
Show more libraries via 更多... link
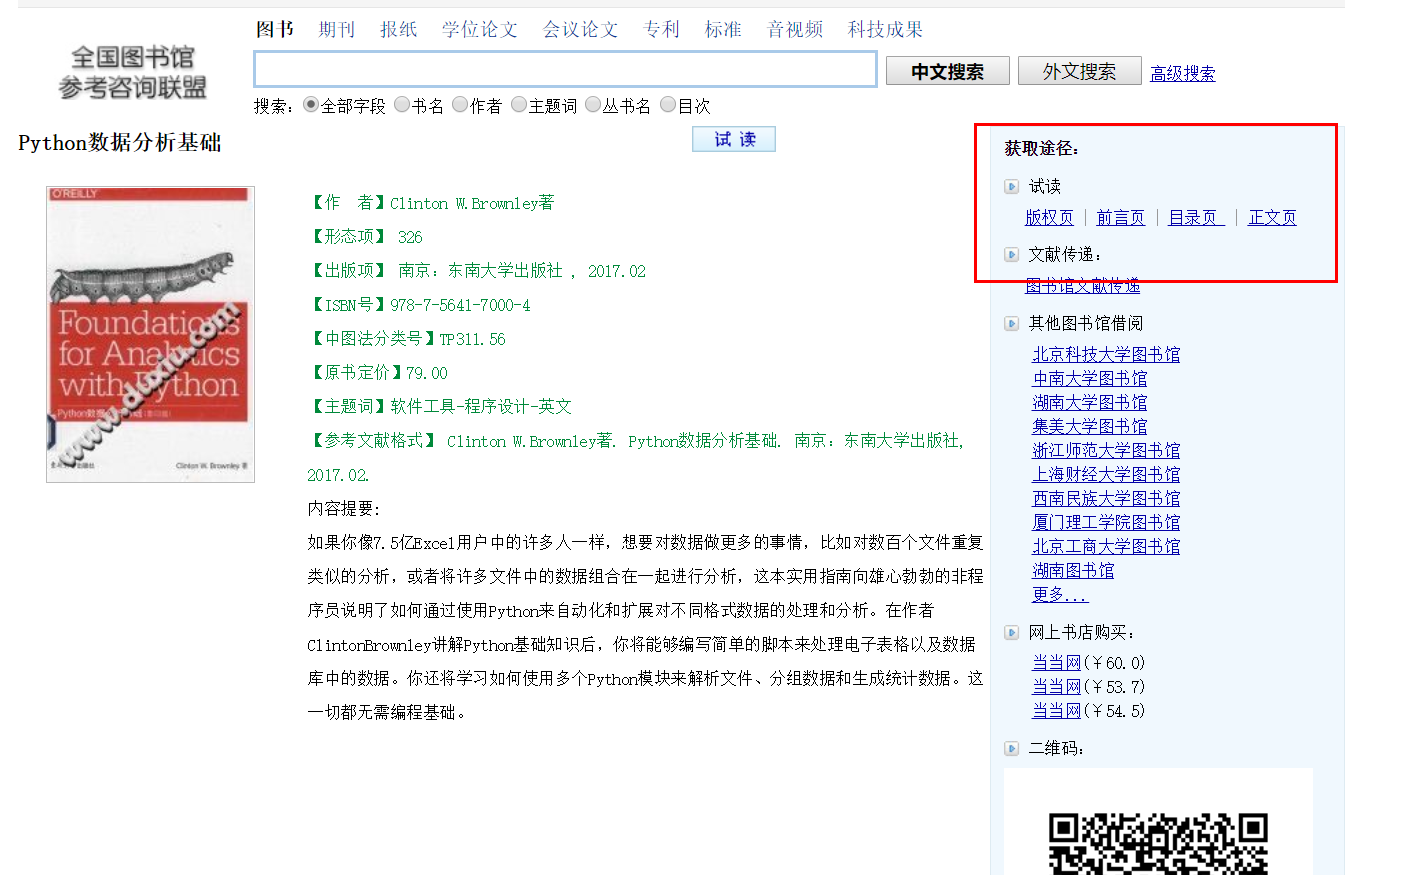click(x=1059, y=595)
